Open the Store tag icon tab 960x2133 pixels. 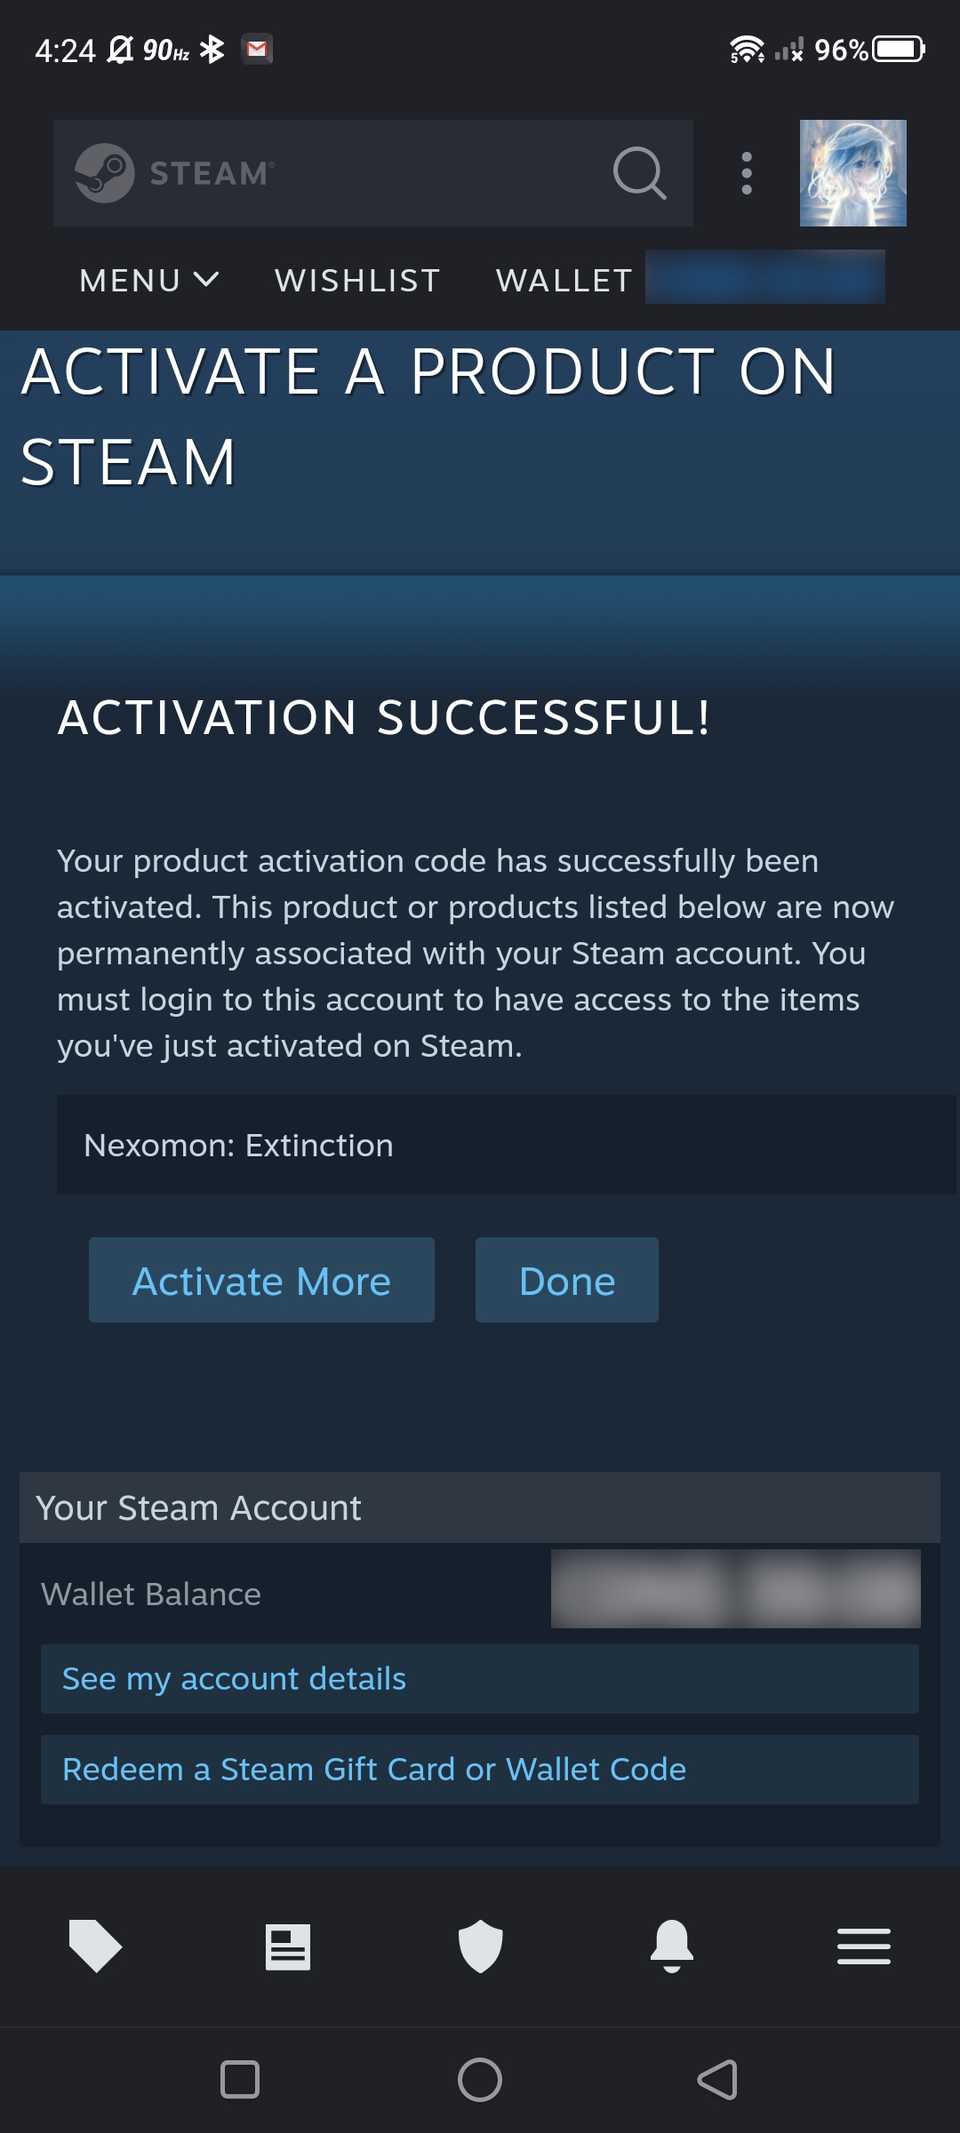point(95,1946)
